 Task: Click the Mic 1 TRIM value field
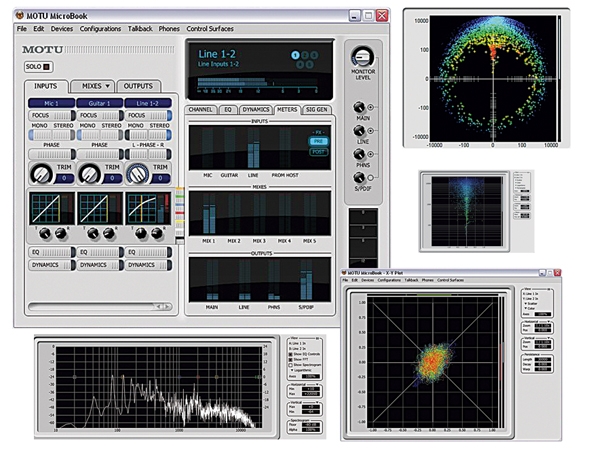point(64,178)
